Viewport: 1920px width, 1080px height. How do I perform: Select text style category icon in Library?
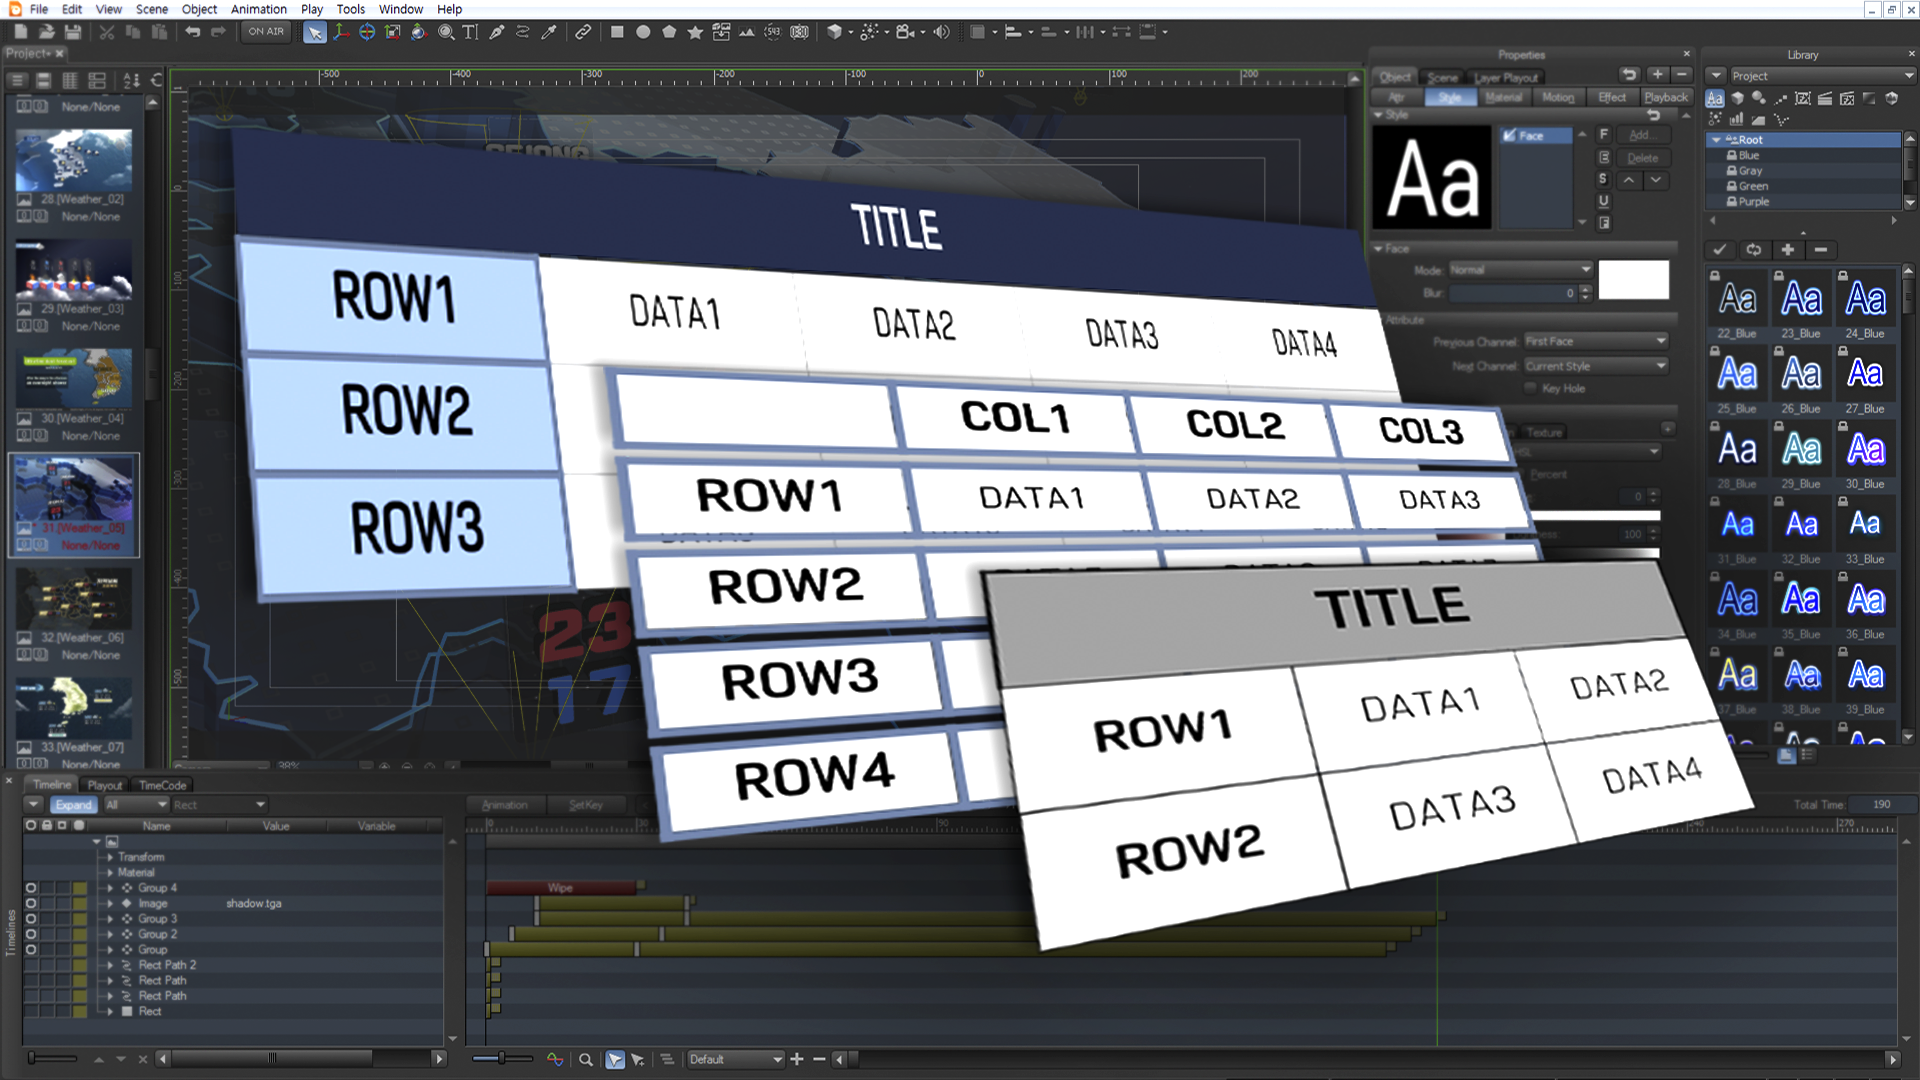coord(1715,98)
